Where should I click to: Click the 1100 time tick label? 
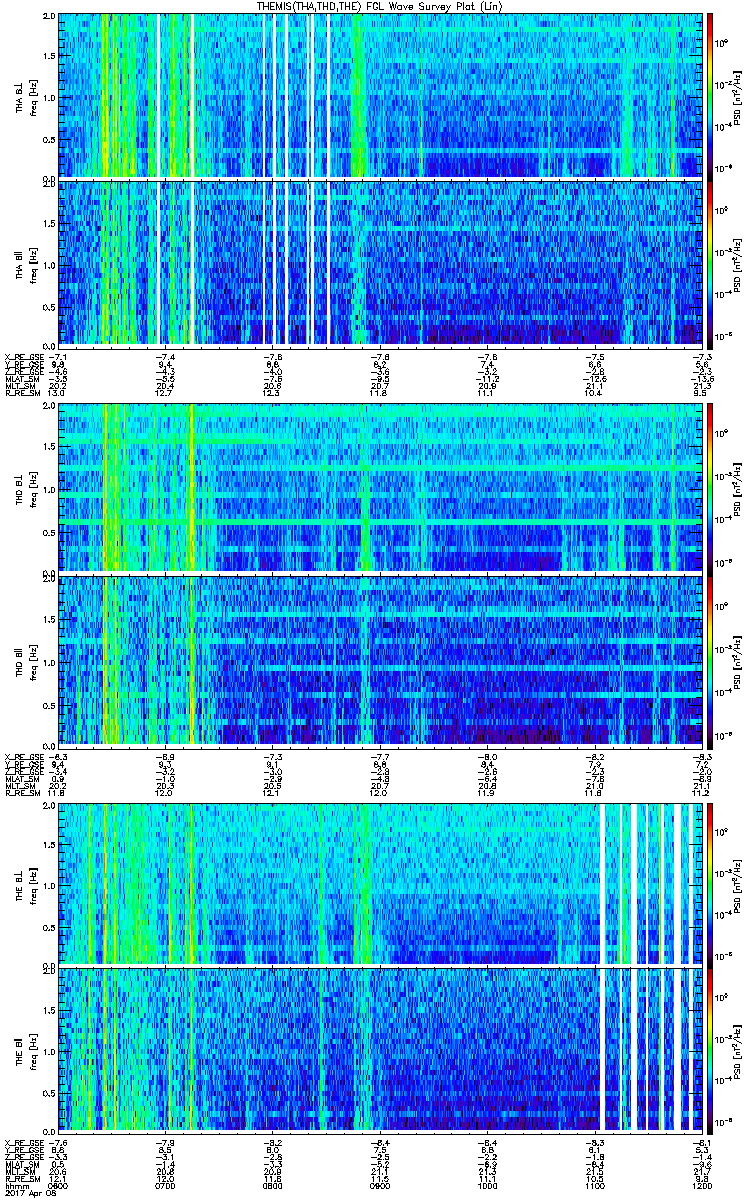click(x=595, y=1185)
